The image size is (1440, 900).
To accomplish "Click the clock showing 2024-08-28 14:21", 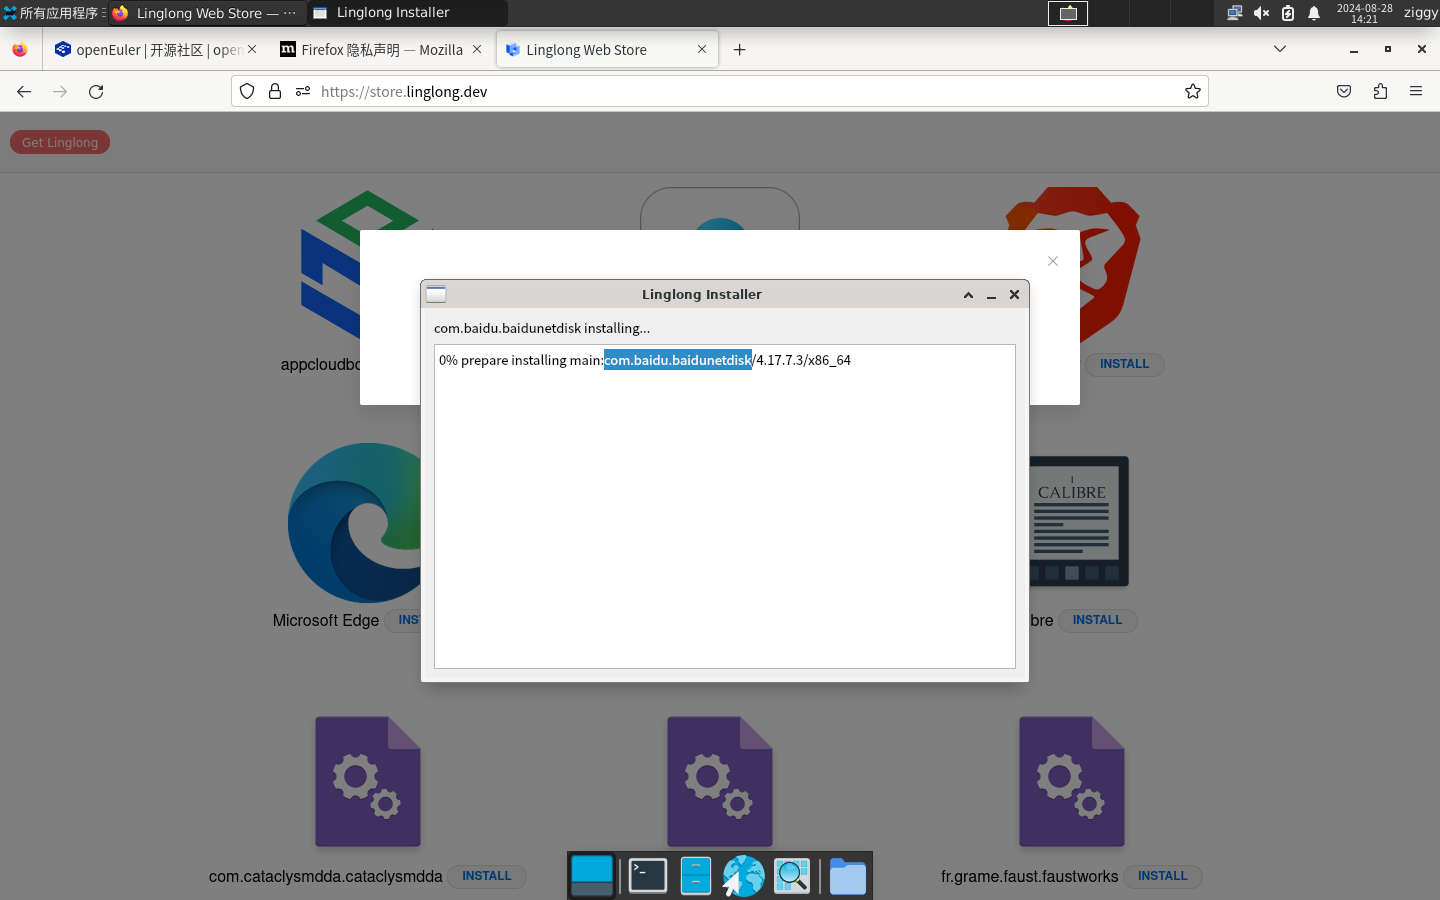I will (x=1364, y=13).
